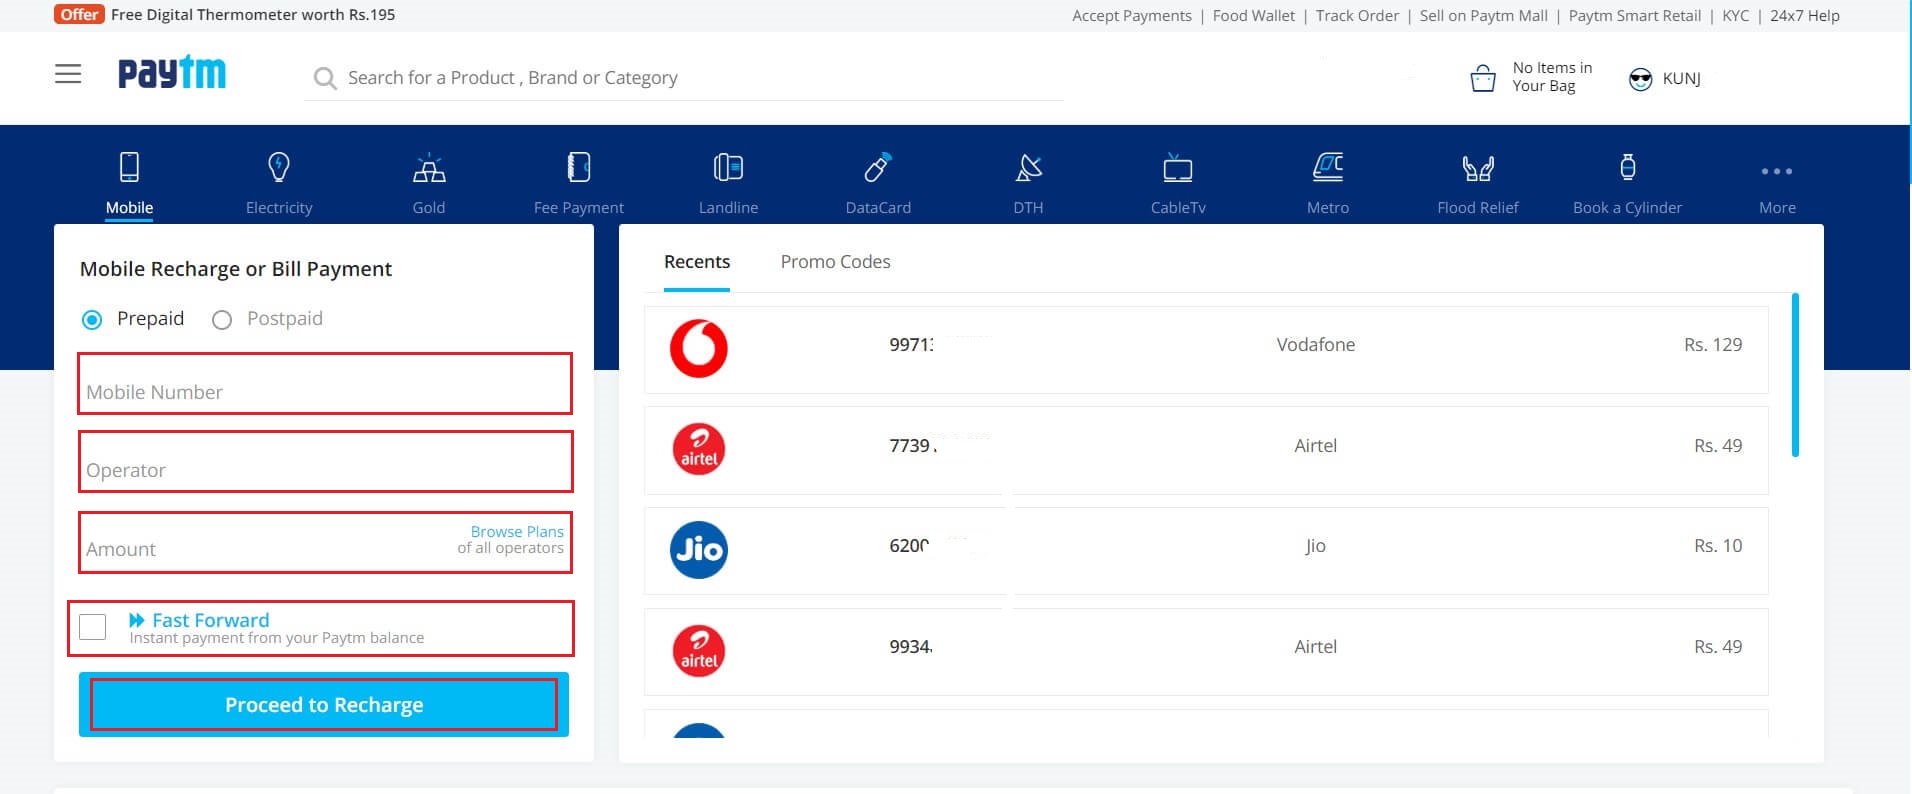1912x794 pixels.
Task: Focus the Amount input field
Action: tap(326, 543)
